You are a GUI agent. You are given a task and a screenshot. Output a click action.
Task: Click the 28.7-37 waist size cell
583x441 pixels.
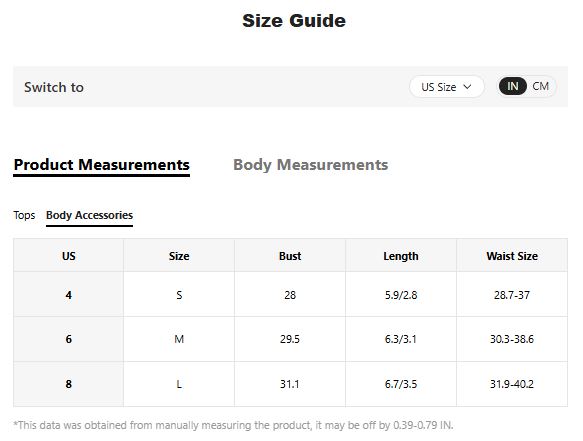pos(512,294)
